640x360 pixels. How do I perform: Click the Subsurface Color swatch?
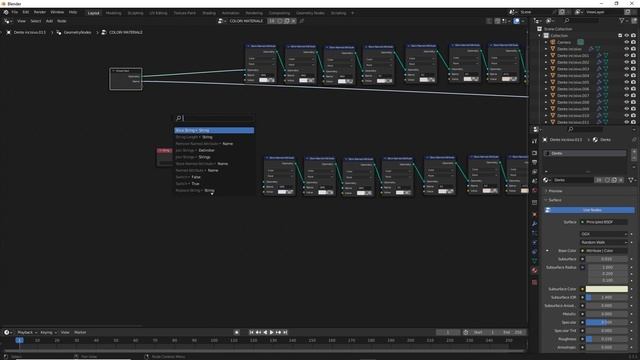point(607,289)
